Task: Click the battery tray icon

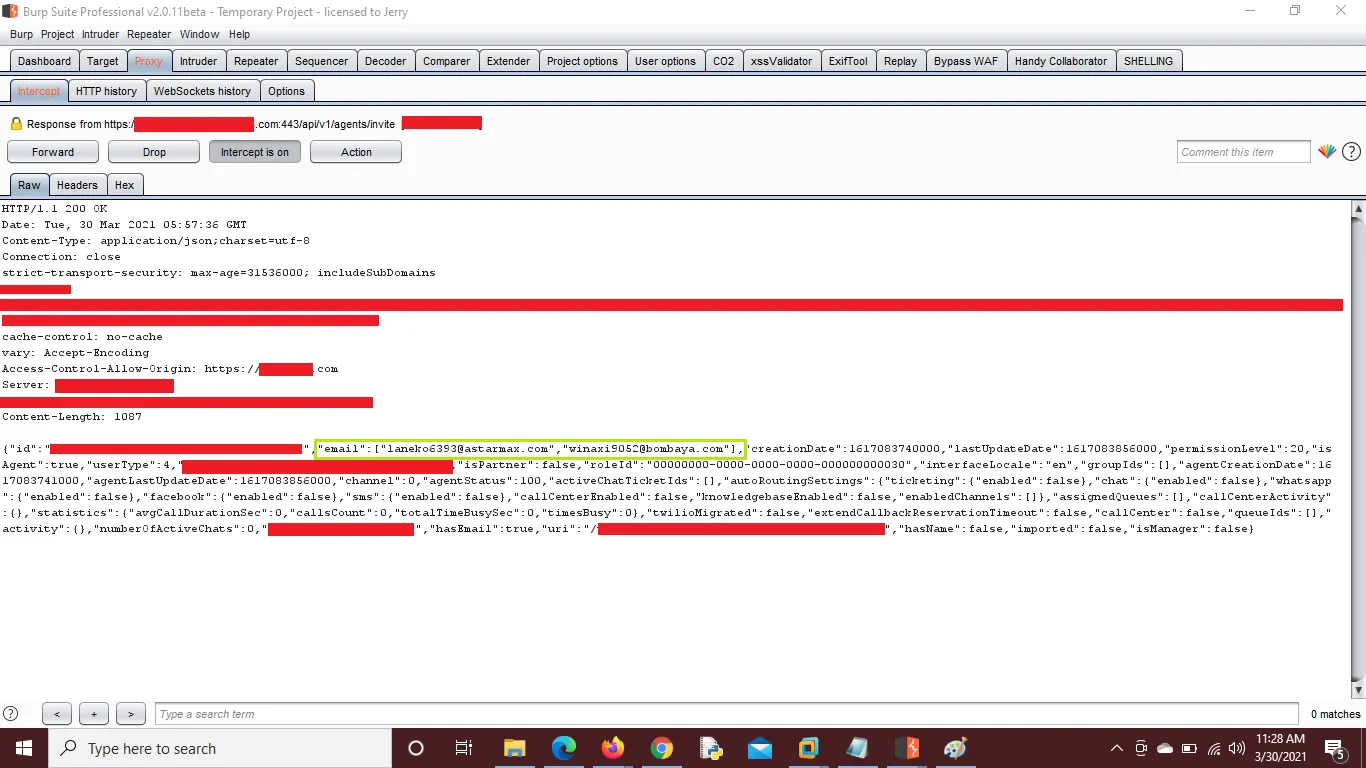Action: [1189, 748]
